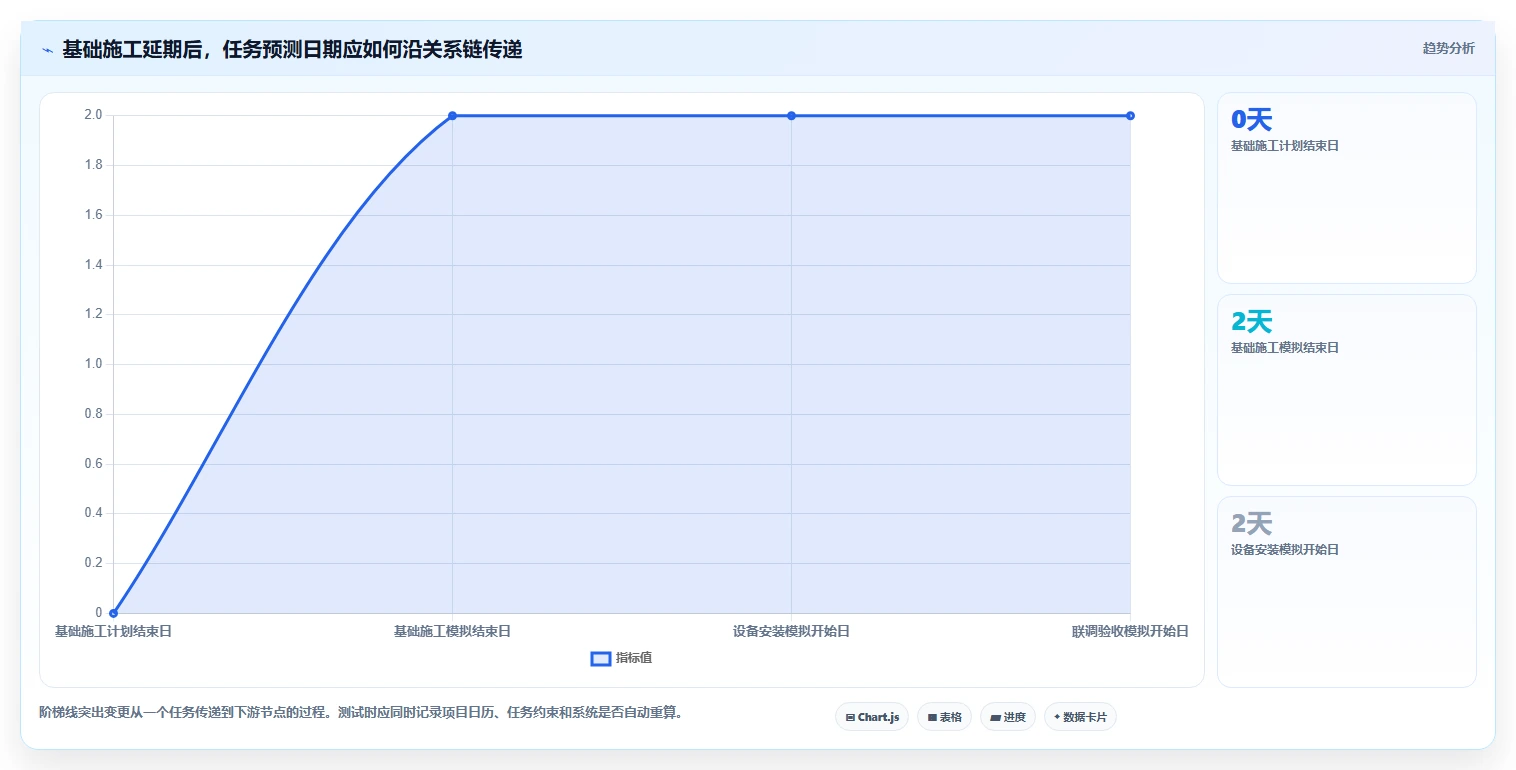Toggle the 指标值 legend item

coord(621,658)
